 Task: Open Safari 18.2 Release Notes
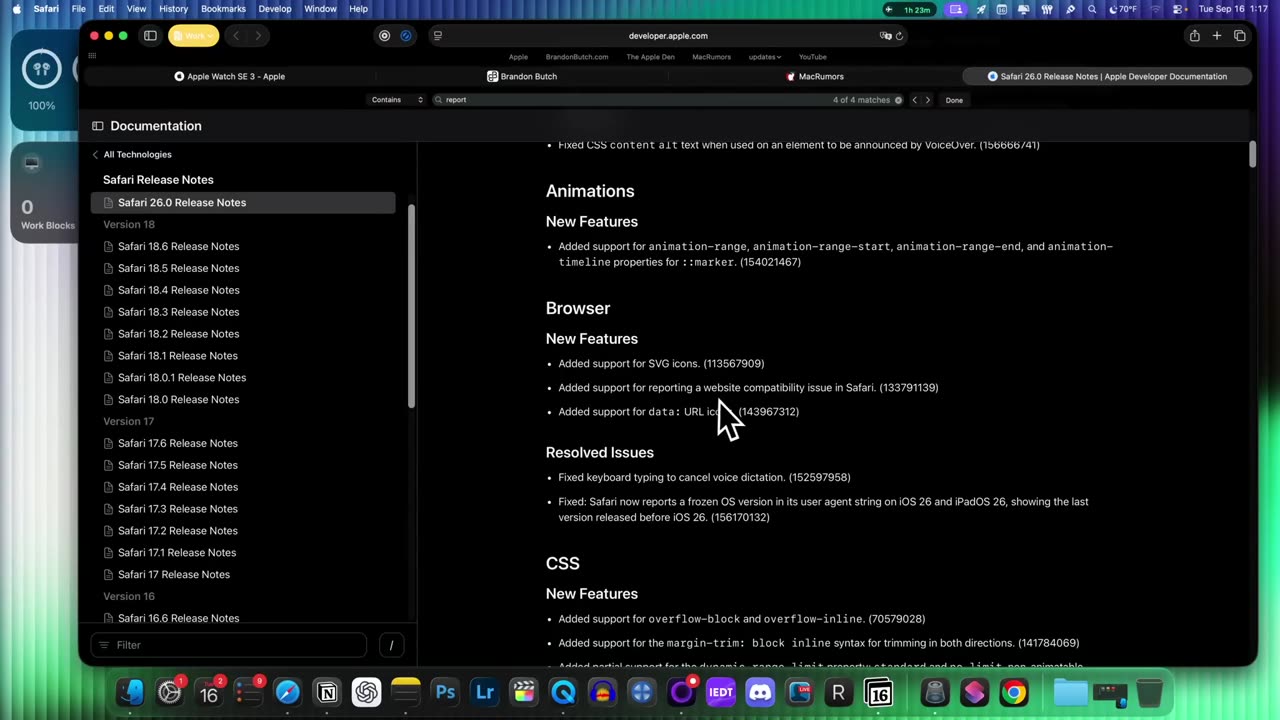pyautogui.click(x=178, y=334)
